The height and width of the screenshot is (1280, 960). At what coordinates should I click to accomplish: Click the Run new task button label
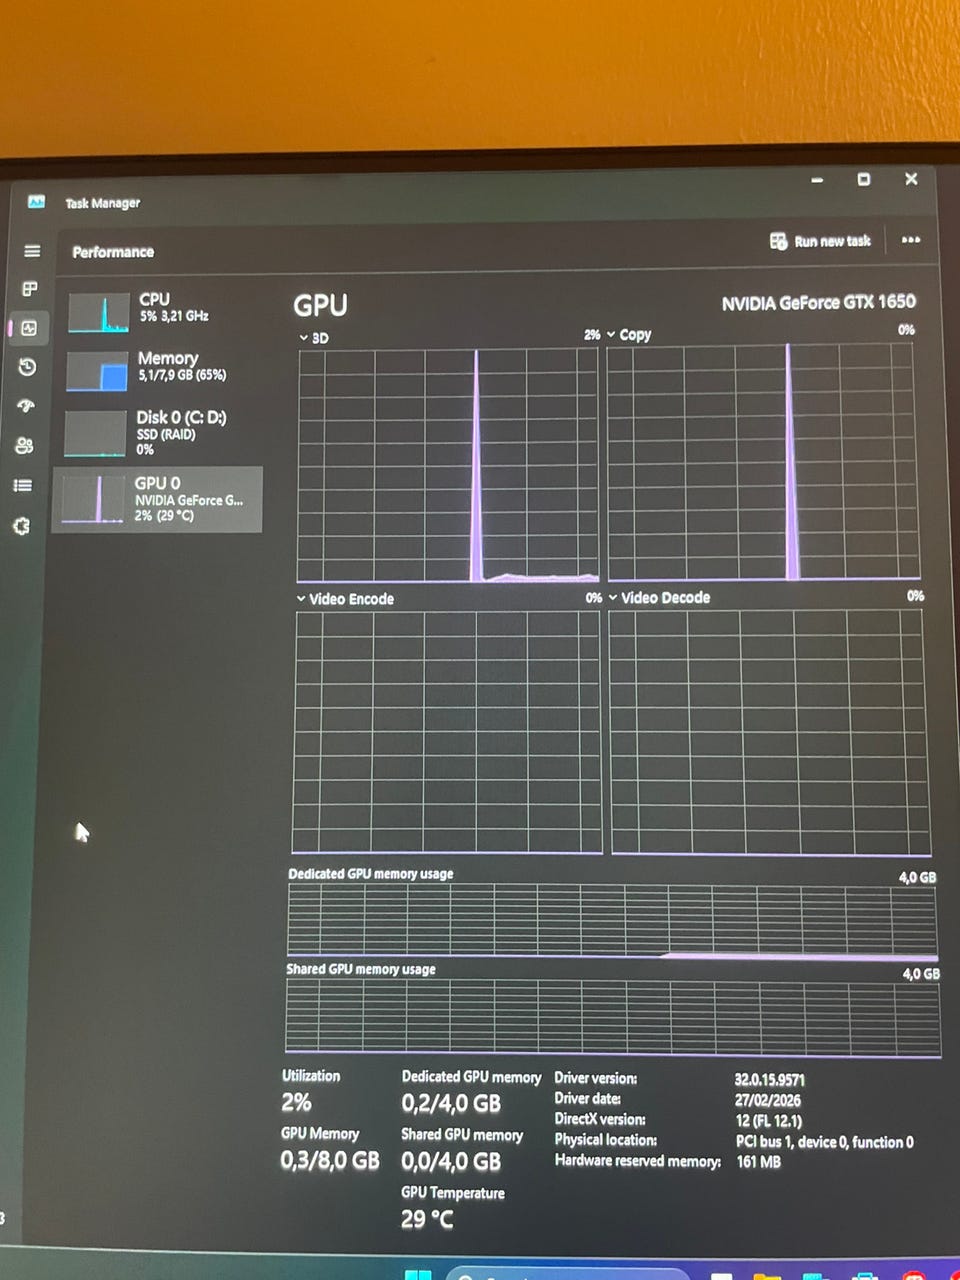pyautogui.click(x=832, y=241)
